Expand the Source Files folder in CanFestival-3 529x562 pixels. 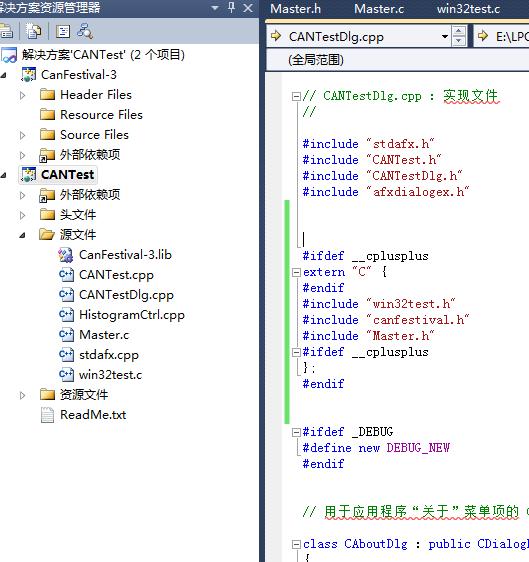(23, 135)
